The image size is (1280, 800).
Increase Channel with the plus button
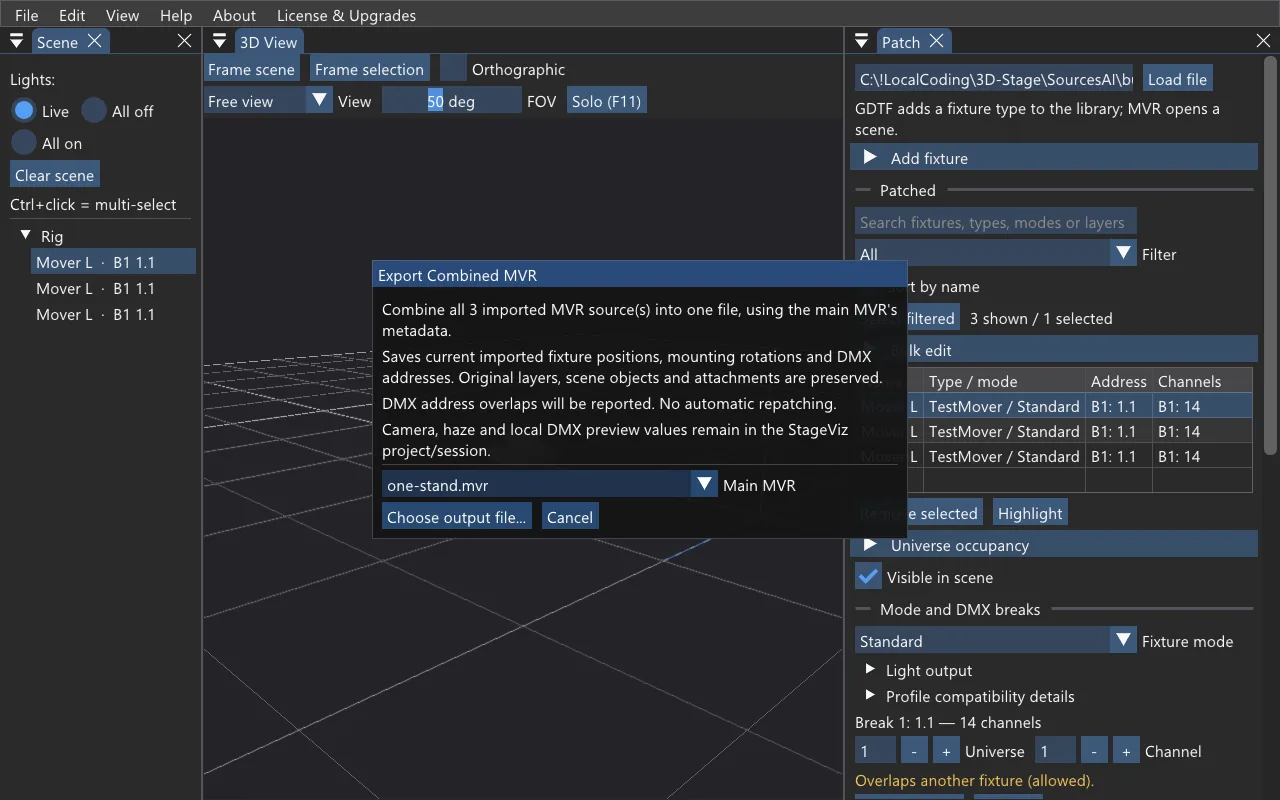click(1126, 751)
